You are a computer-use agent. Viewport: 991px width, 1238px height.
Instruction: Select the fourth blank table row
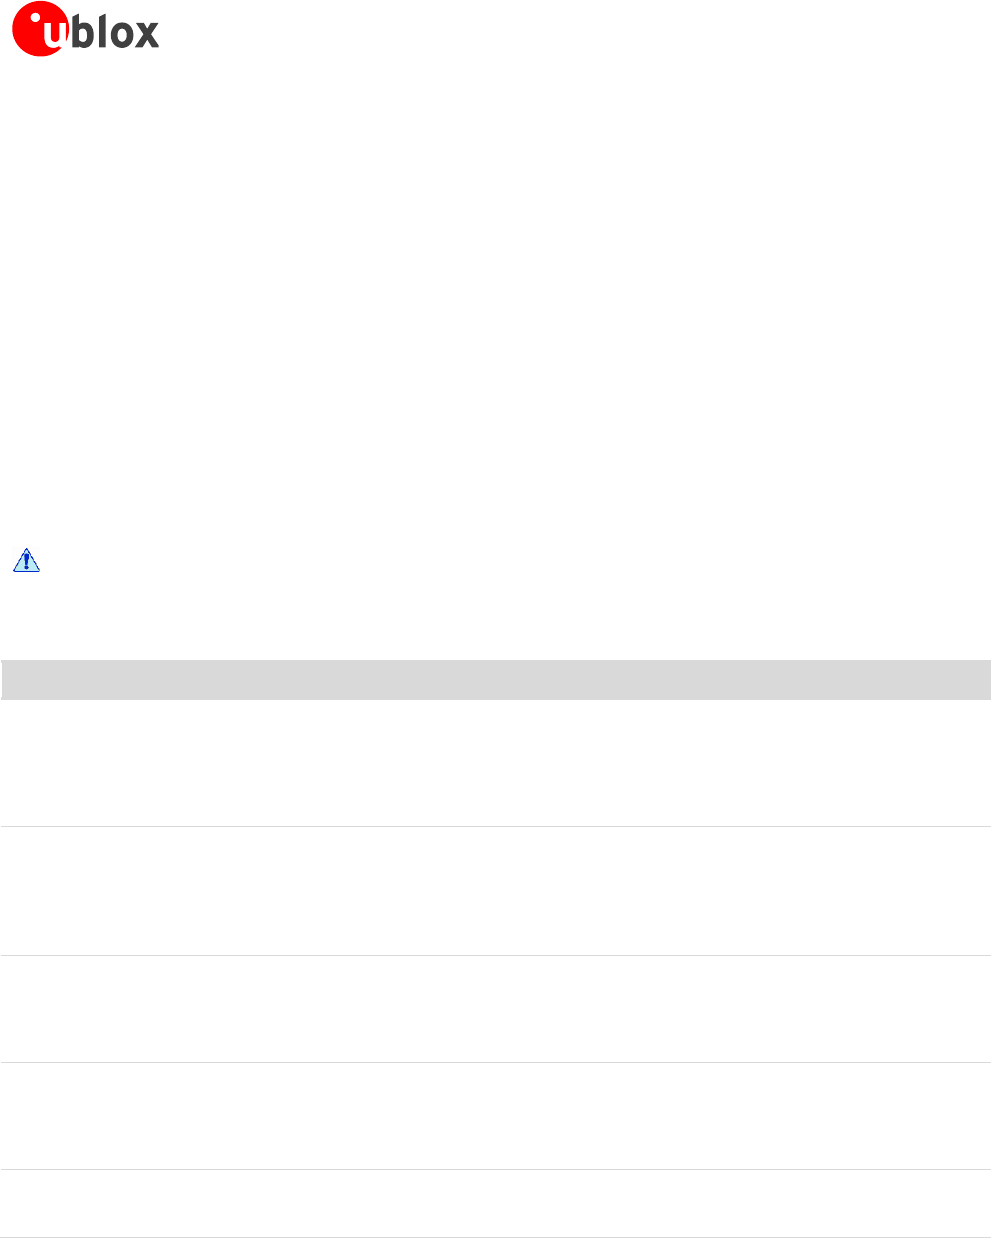(495, 1116)
